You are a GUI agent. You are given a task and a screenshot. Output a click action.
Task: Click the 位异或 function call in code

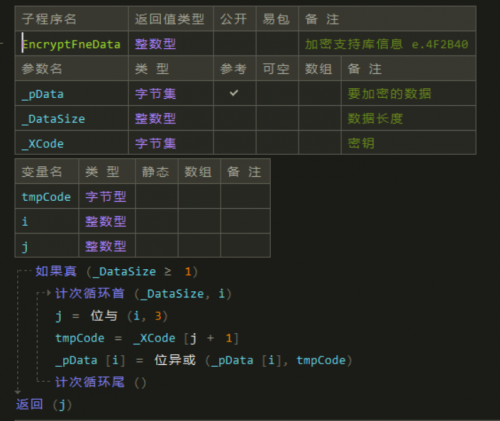coord(175,360)
